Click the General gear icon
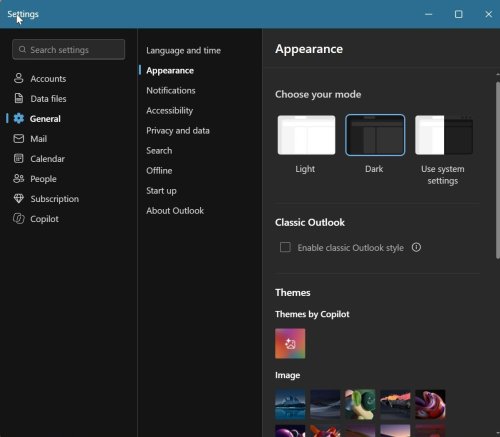This screenshot has height=437, width=500. coord(19,118)
